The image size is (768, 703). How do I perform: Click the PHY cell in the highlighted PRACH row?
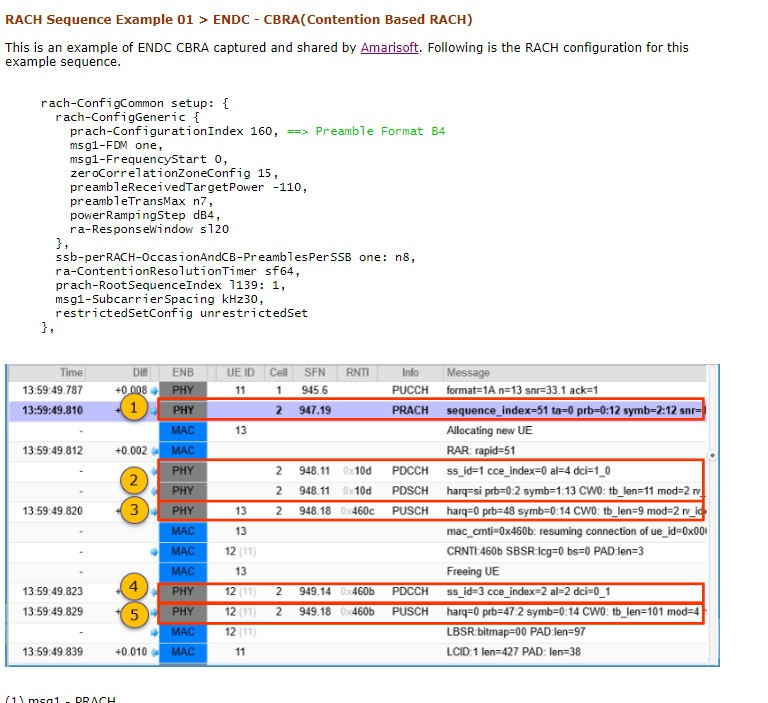click(182, 410)
